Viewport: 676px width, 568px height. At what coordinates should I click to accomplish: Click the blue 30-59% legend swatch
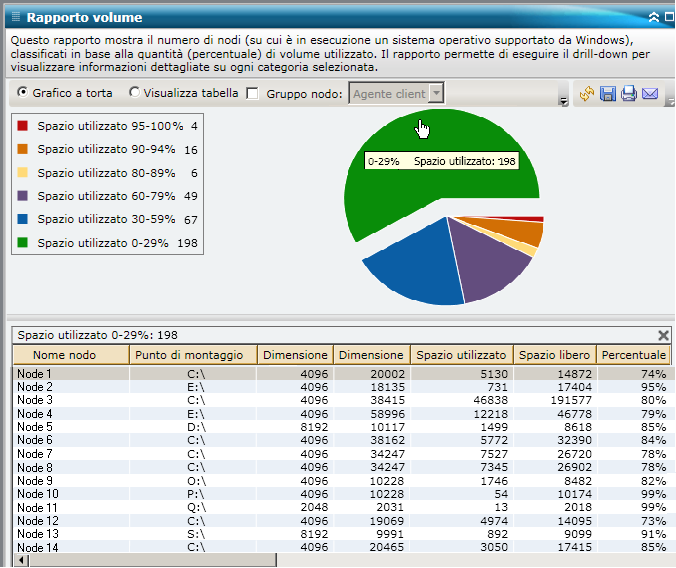tap(22, 219)
